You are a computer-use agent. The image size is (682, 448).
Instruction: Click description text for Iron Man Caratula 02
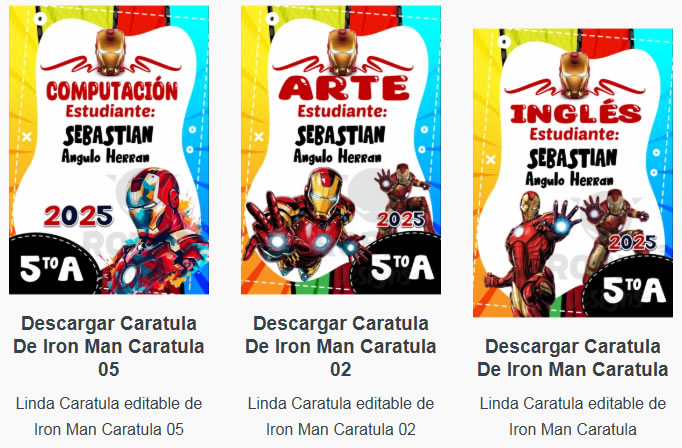click(x=341, y=416)
